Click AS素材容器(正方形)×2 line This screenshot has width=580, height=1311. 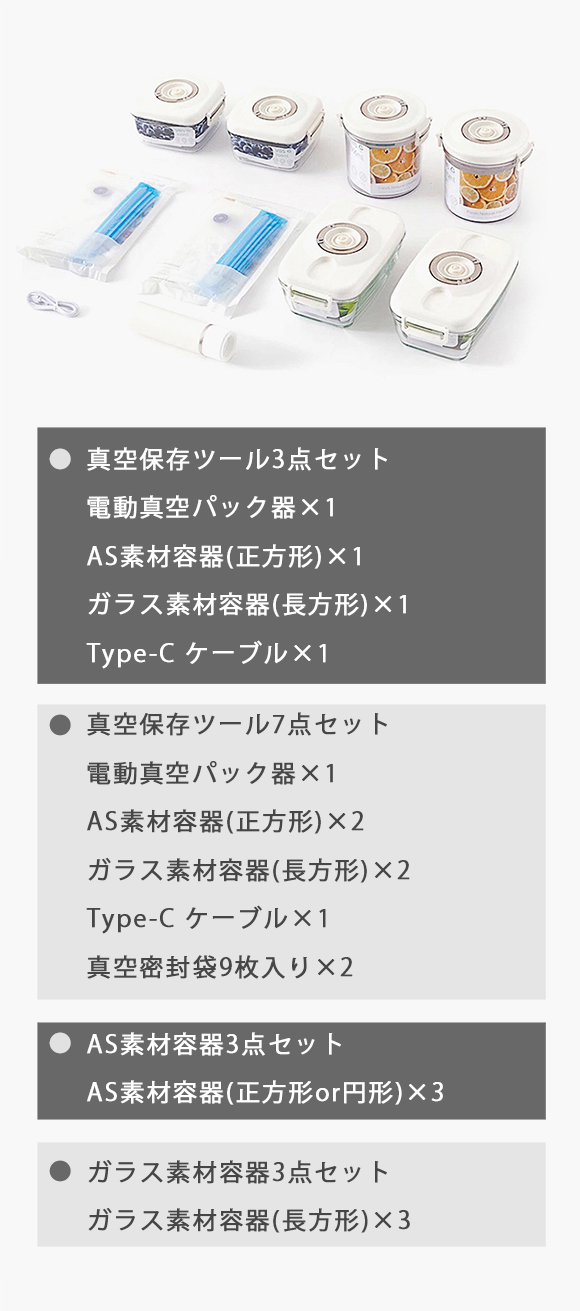point(225,821)
